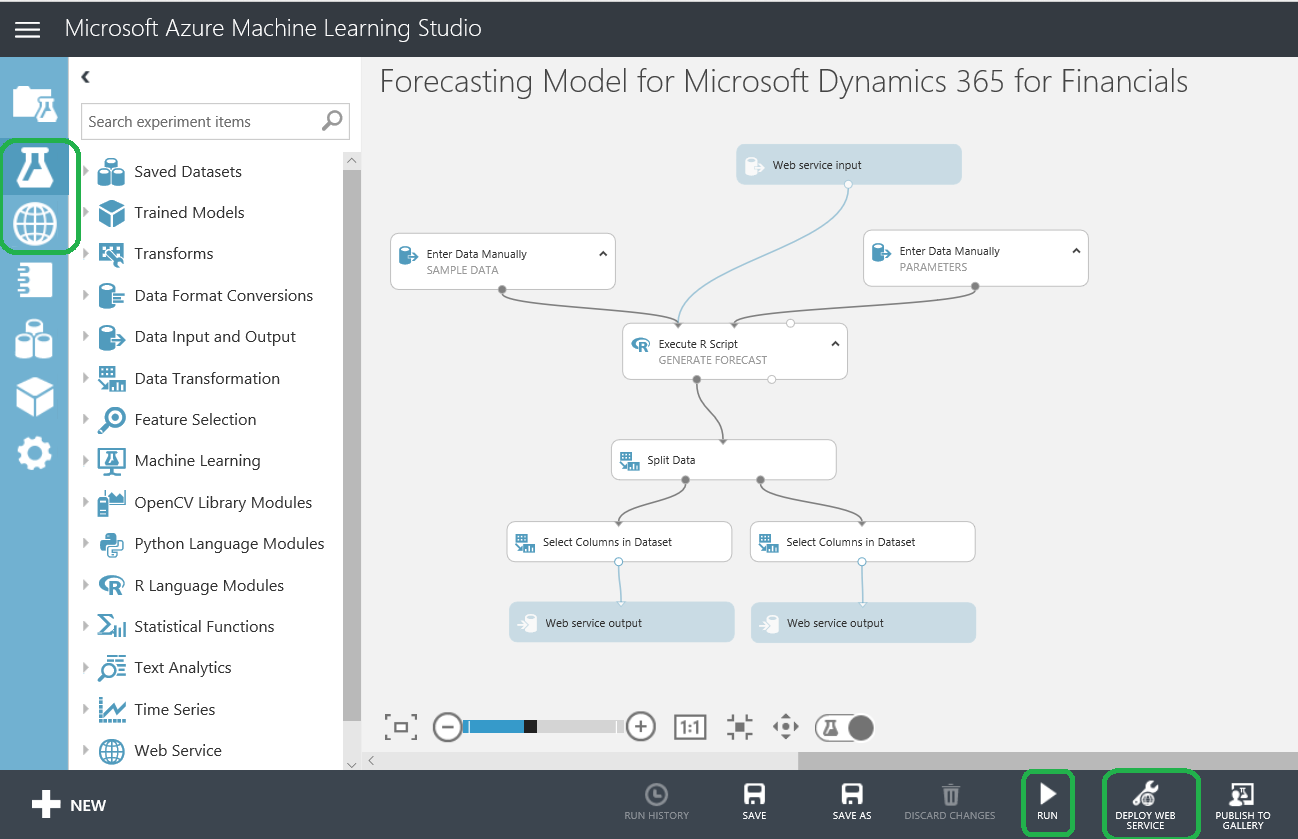Open the hamburger navigation menu
Image resolution: width=1298 pixels, height=839 pixels.
tap(28, 29)
